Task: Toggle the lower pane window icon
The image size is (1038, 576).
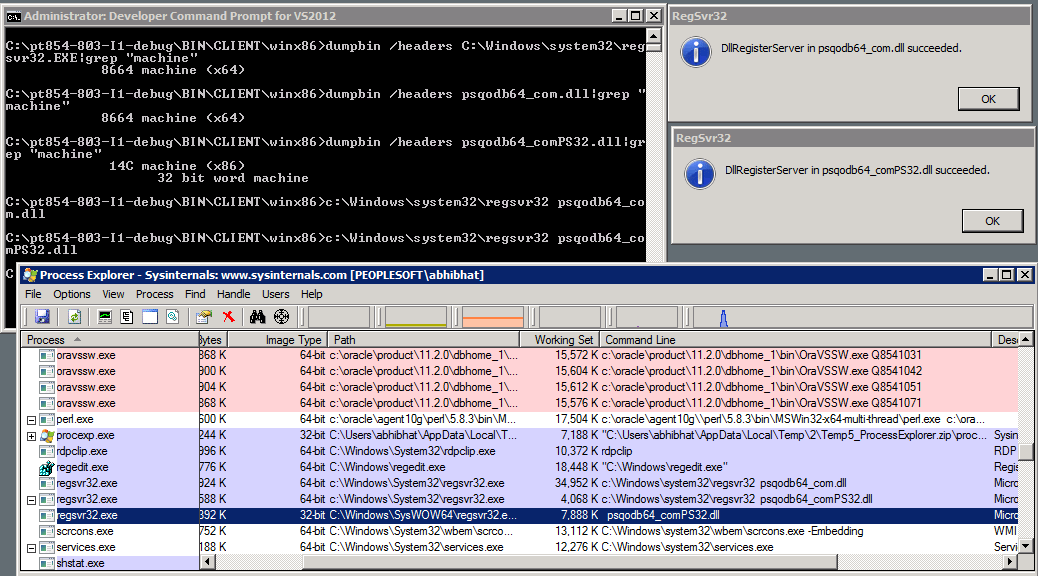Action: 150,316
